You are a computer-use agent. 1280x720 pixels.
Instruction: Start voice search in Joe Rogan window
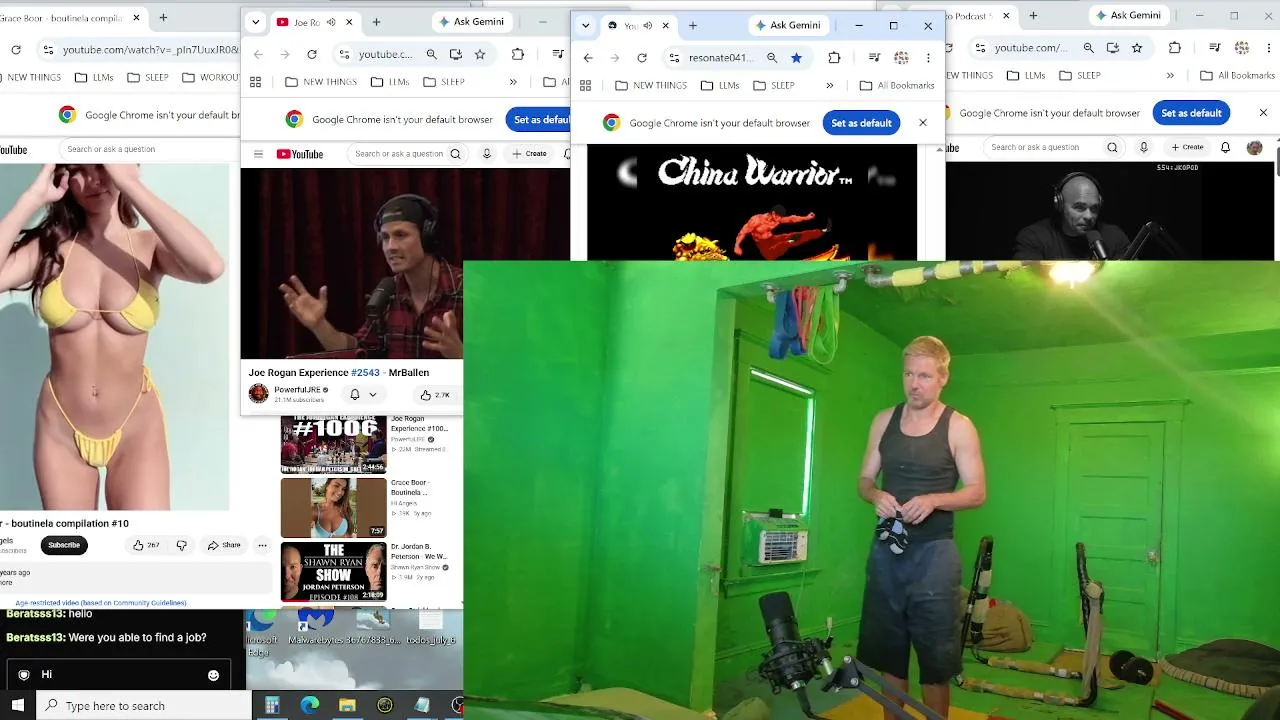tap(487, 154)
